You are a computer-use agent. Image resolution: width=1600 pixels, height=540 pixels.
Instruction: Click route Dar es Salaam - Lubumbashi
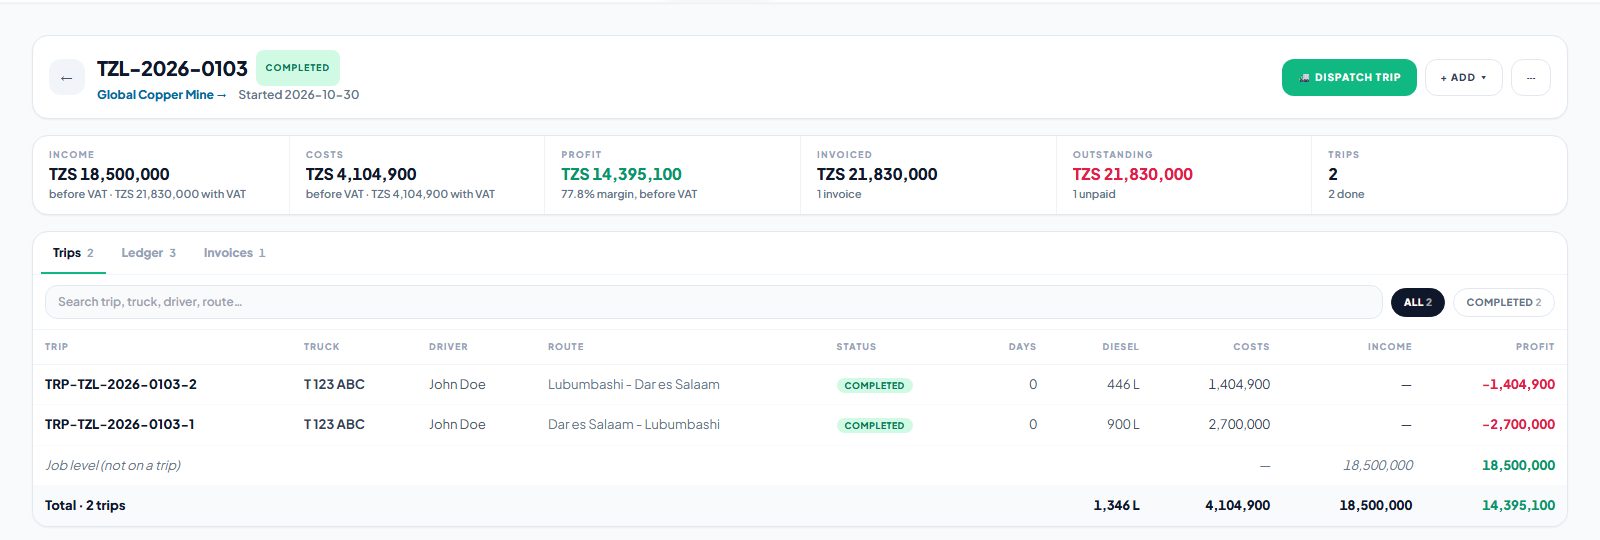tap(634, 425)
